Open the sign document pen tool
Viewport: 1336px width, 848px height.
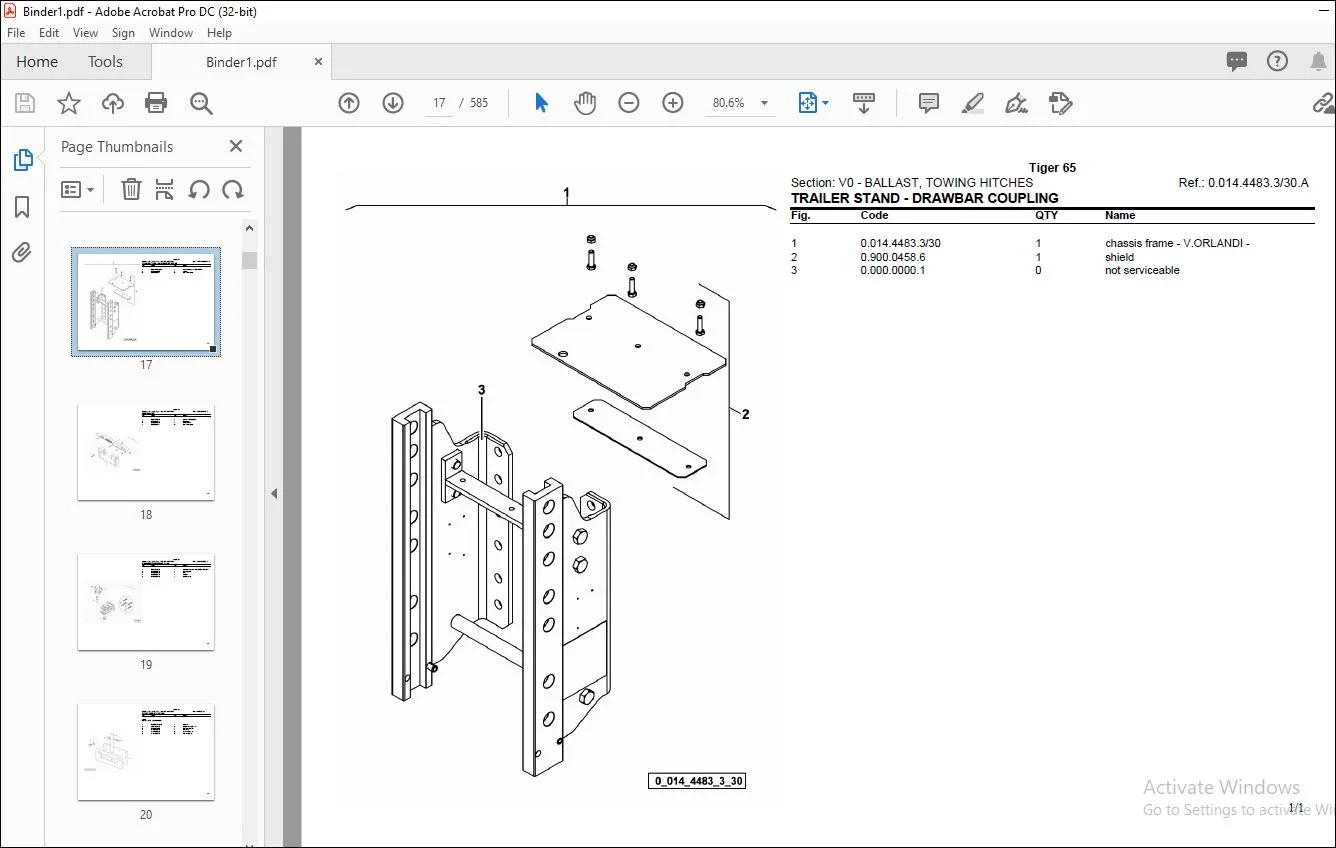tap(1017, 103)
